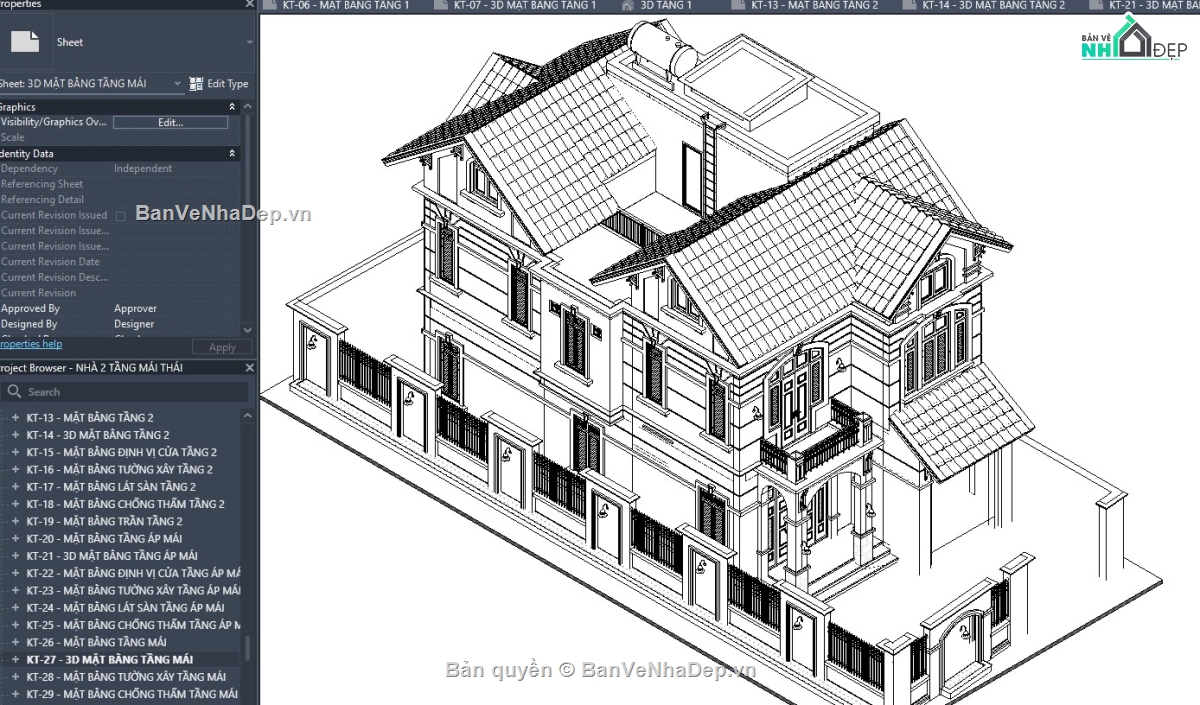Click the sheet icon on KT-14 tab
Image resolution: width=1200 pixels, height=705 pixels.
point(909,5)
